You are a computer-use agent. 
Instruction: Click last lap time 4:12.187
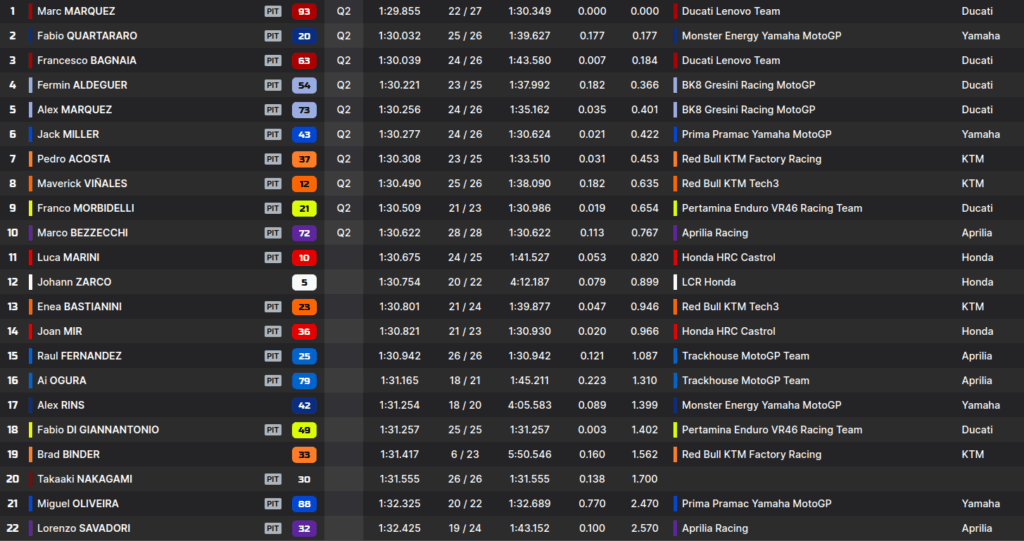tap(530, 282)
